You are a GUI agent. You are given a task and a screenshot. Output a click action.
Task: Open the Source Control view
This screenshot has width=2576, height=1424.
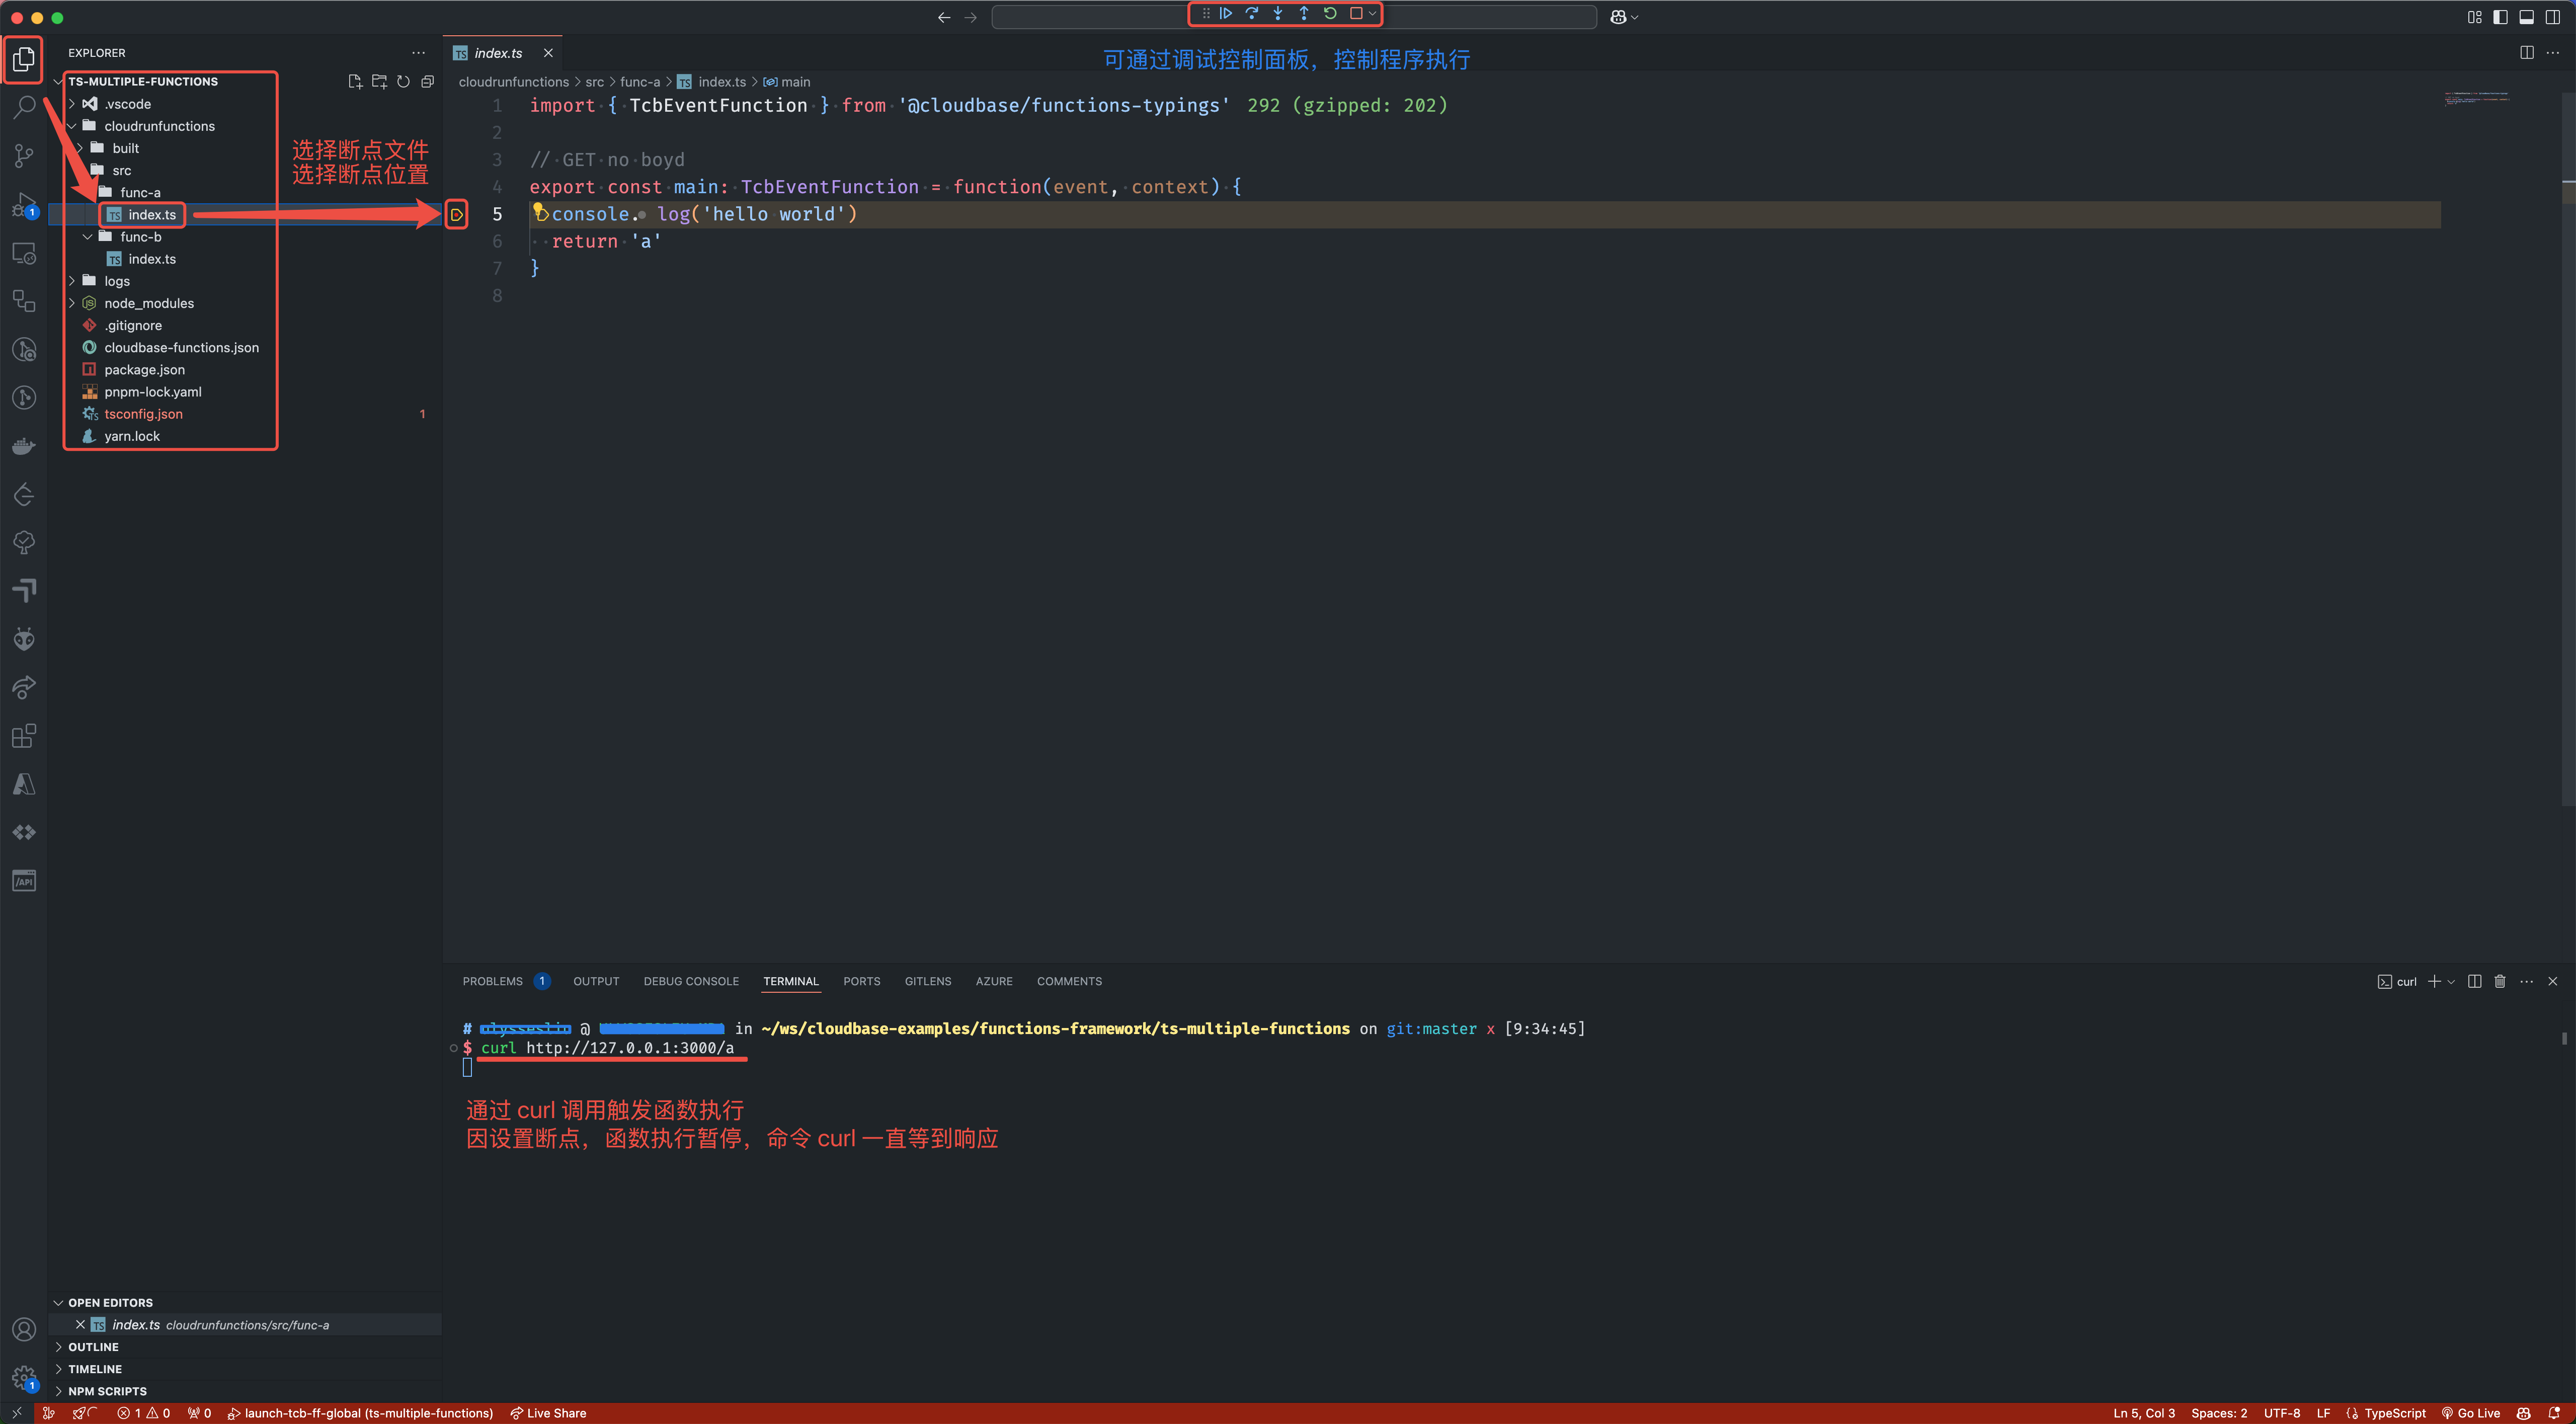[24, 155]
